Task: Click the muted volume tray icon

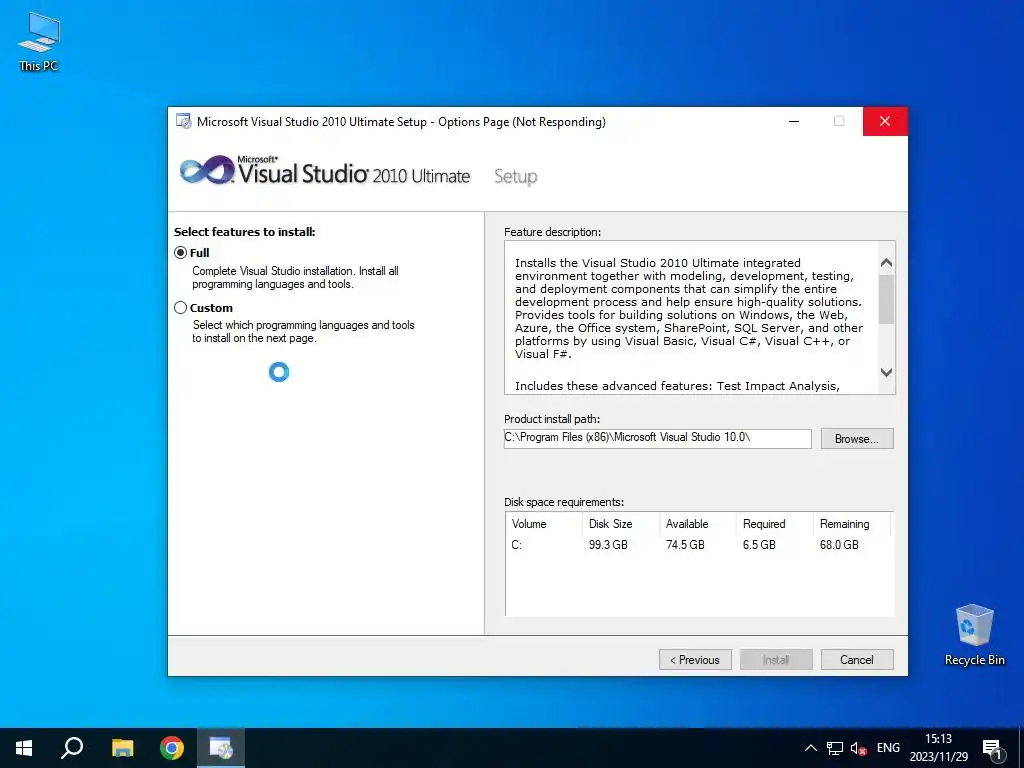Action: click(x=858, y=748)
